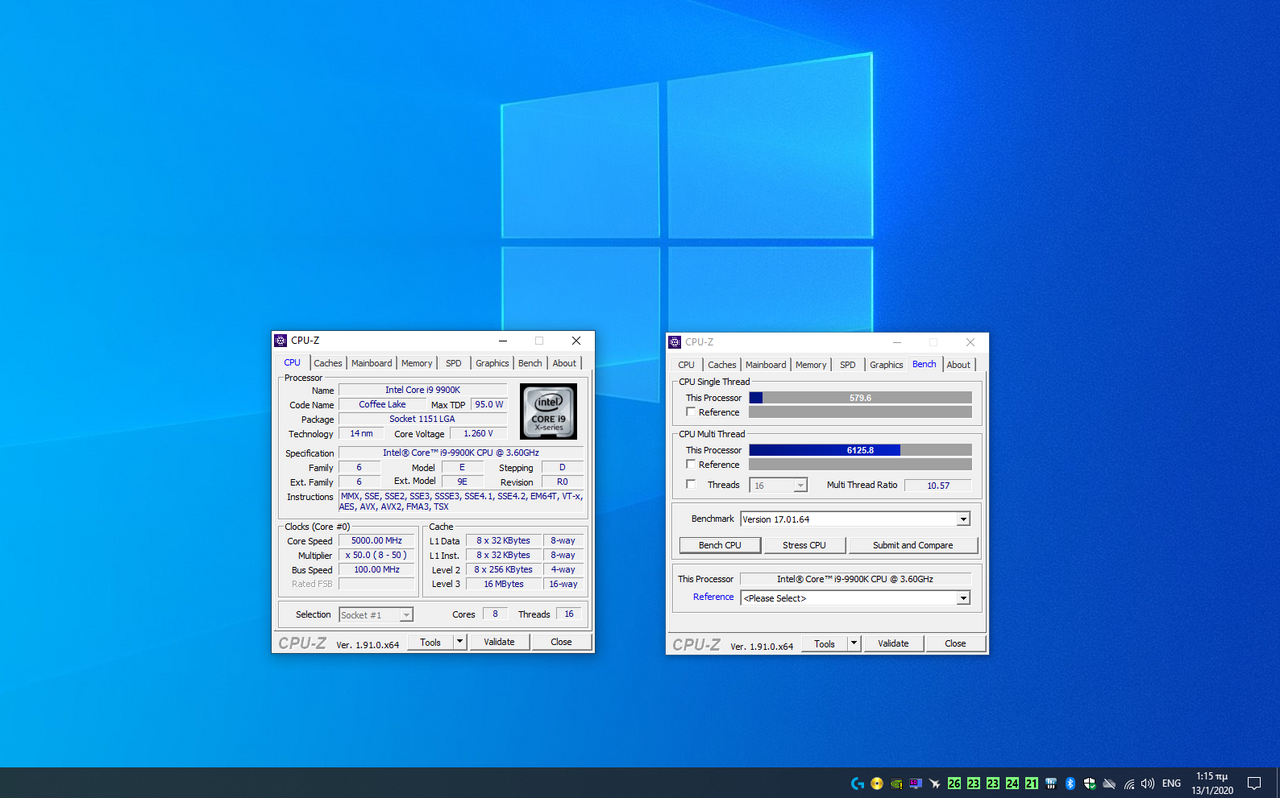
Task: Open the Benchmark version dropdown
Action: pos(854,519)
